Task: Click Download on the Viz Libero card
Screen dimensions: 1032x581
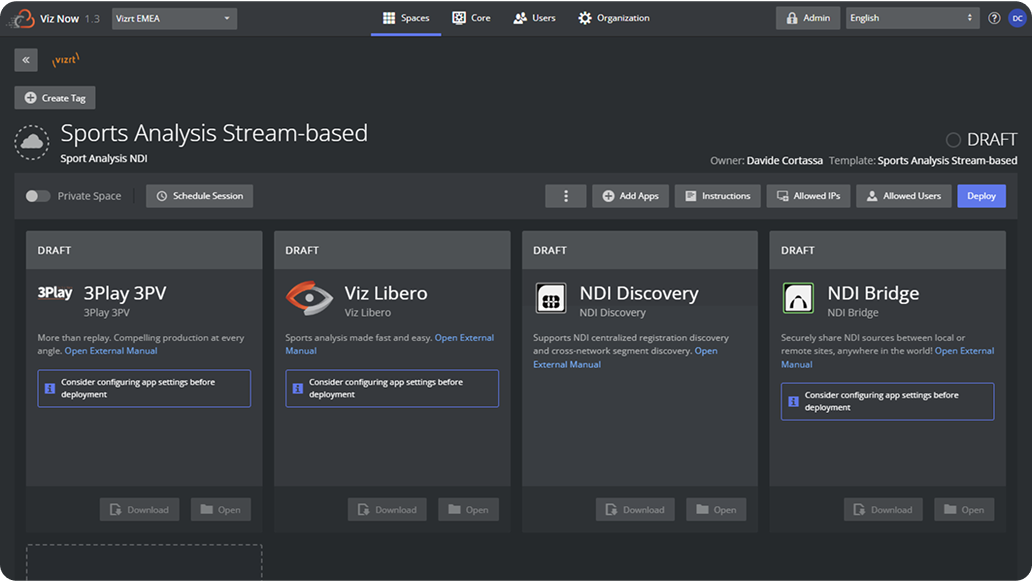Action: click(387, 509)
